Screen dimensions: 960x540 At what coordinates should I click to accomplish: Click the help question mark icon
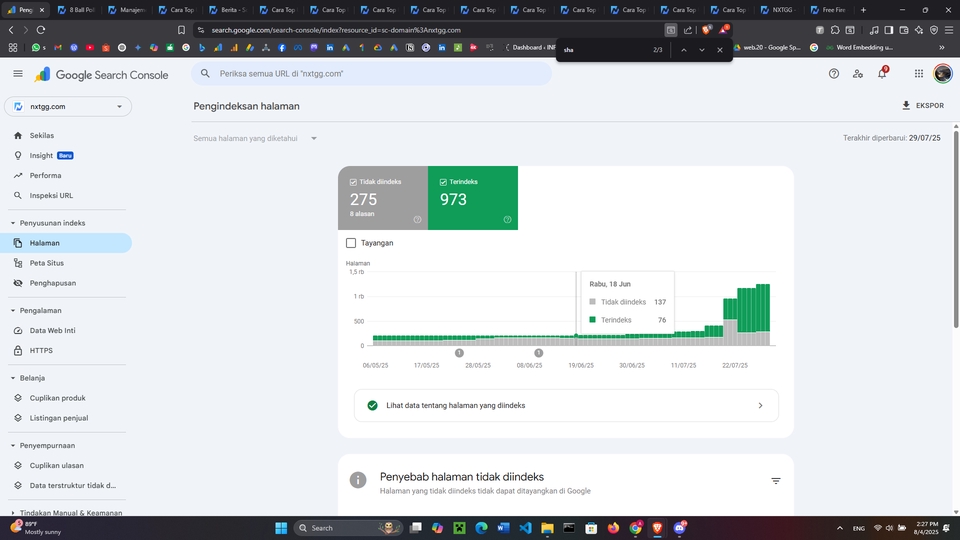coord(834,74)
